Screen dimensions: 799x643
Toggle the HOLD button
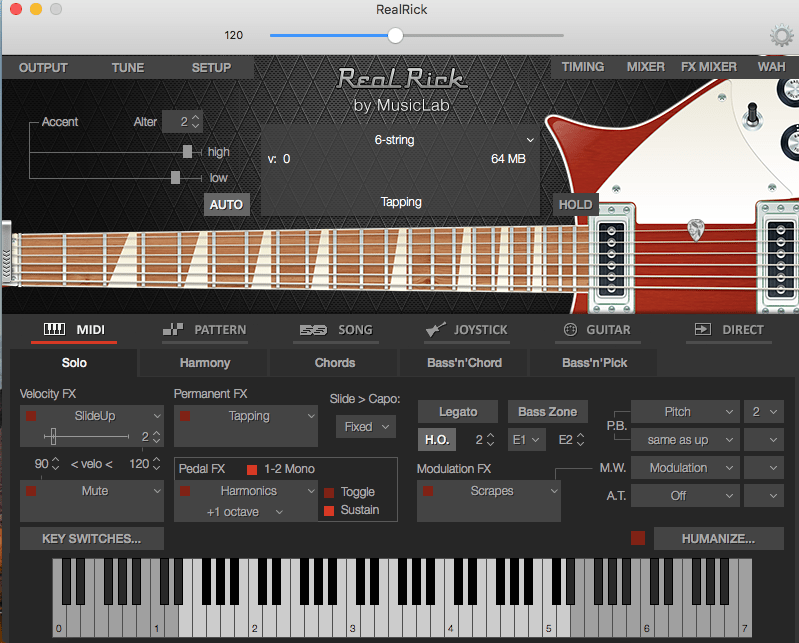(x=575, y=204)
